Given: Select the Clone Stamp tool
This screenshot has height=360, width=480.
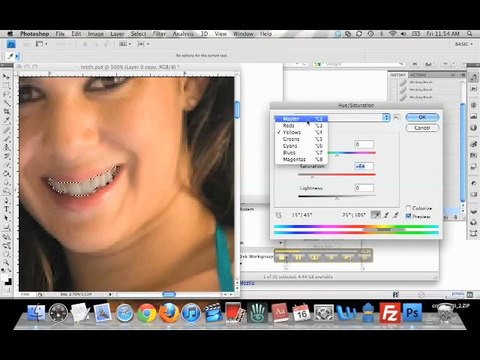Looking at the screenshot, I should point(6,147).
